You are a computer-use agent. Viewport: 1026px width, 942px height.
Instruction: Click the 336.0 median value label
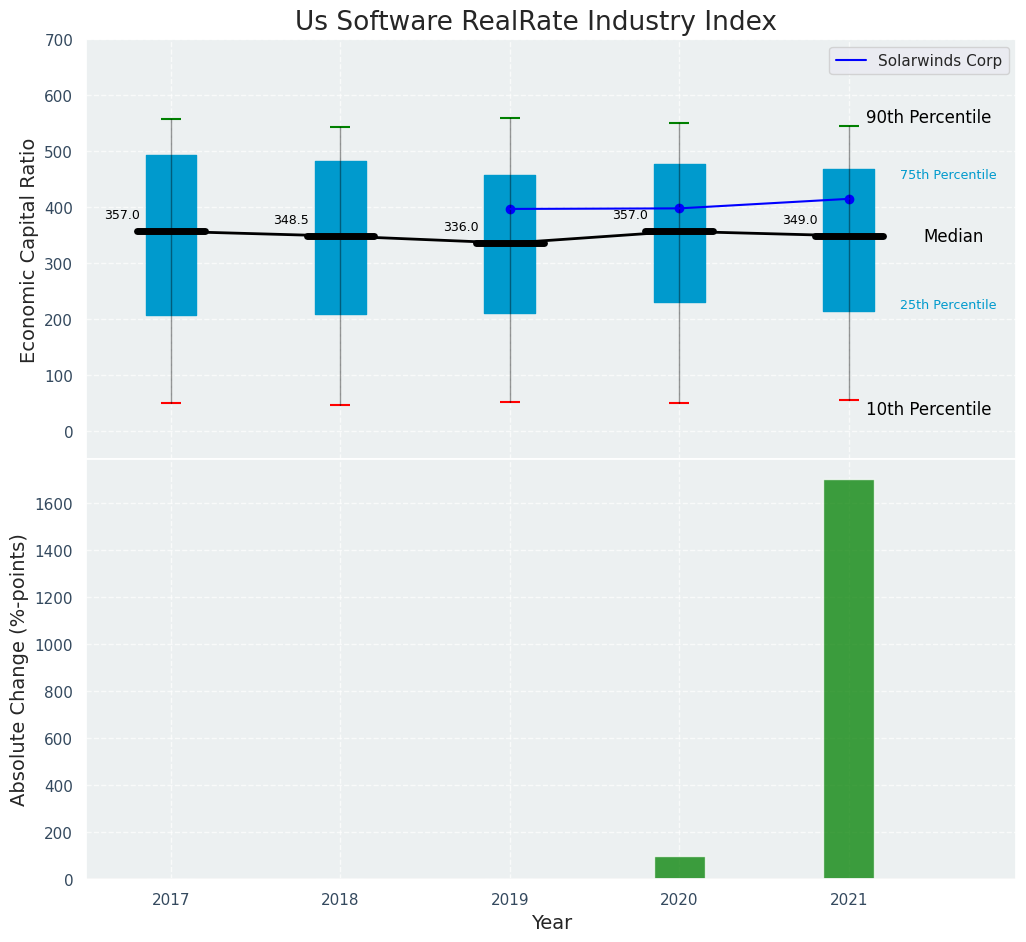[461, 227]
